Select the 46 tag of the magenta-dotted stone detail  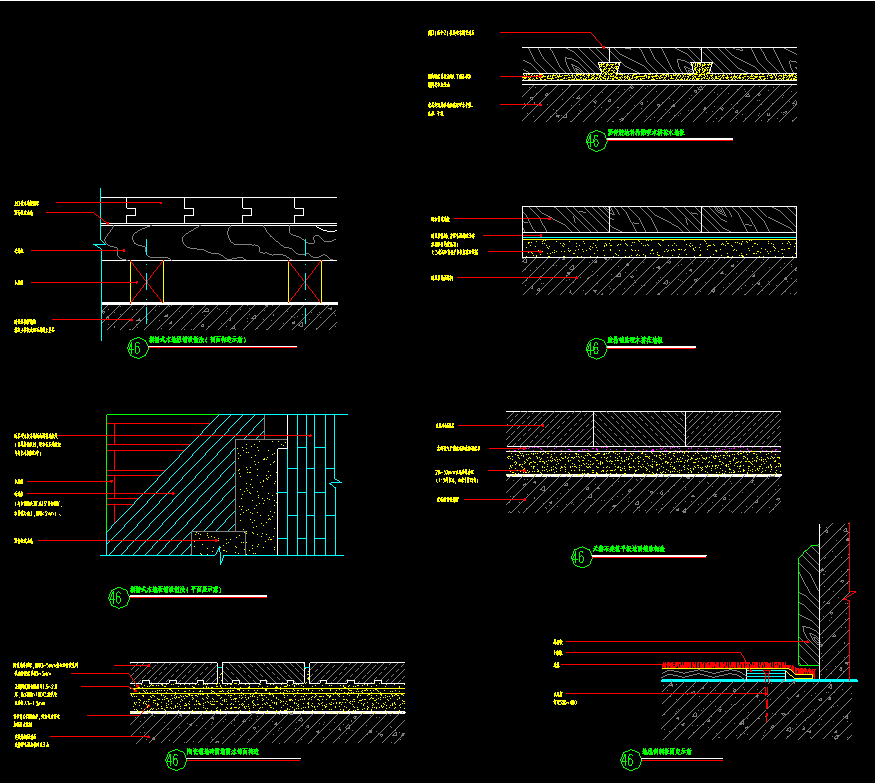point(581,557)
